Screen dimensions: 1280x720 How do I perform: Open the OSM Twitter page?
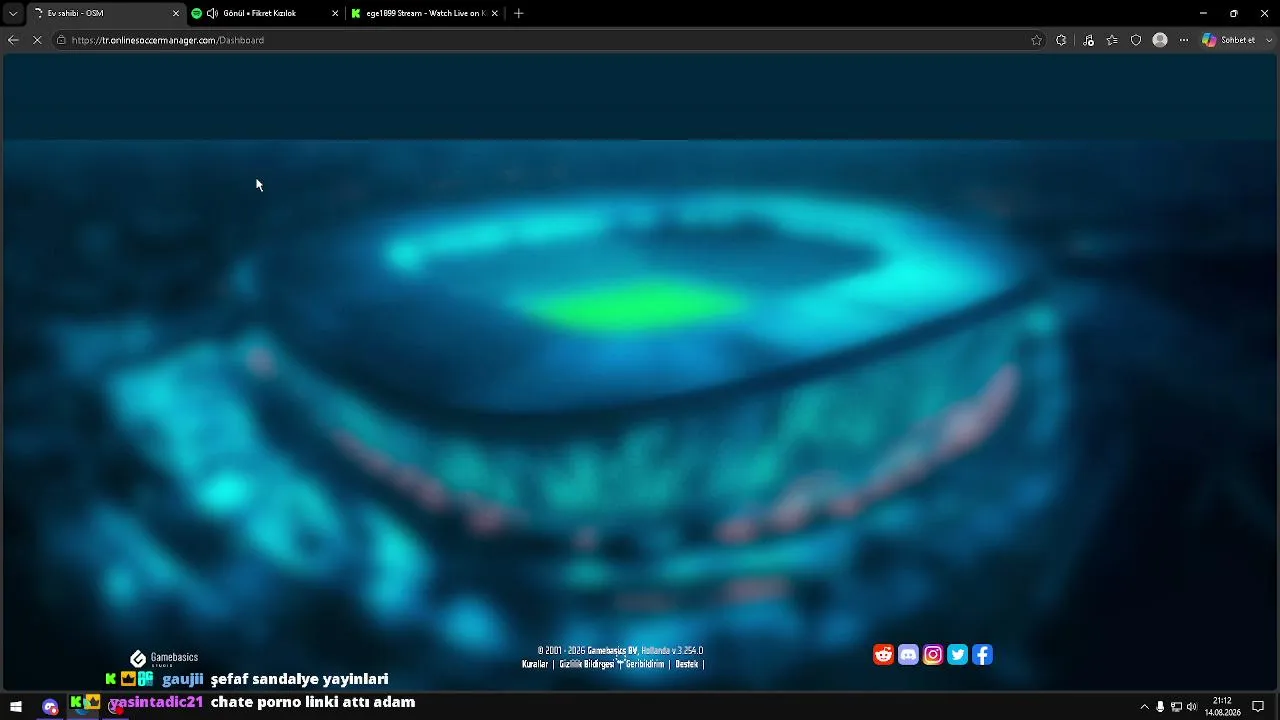pyautogui.click(x=958, y=655)
